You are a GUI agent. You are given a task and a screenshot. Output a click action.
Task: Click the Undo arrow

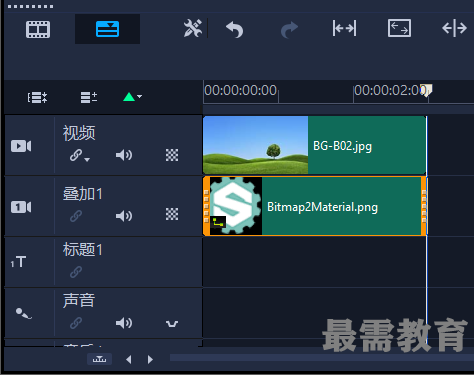(235, 29)
